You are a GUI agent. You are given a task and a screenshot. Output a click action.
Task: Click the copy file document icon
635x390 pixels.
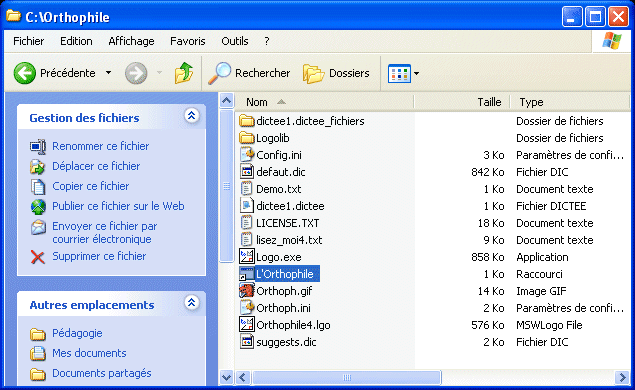(38, 187)
